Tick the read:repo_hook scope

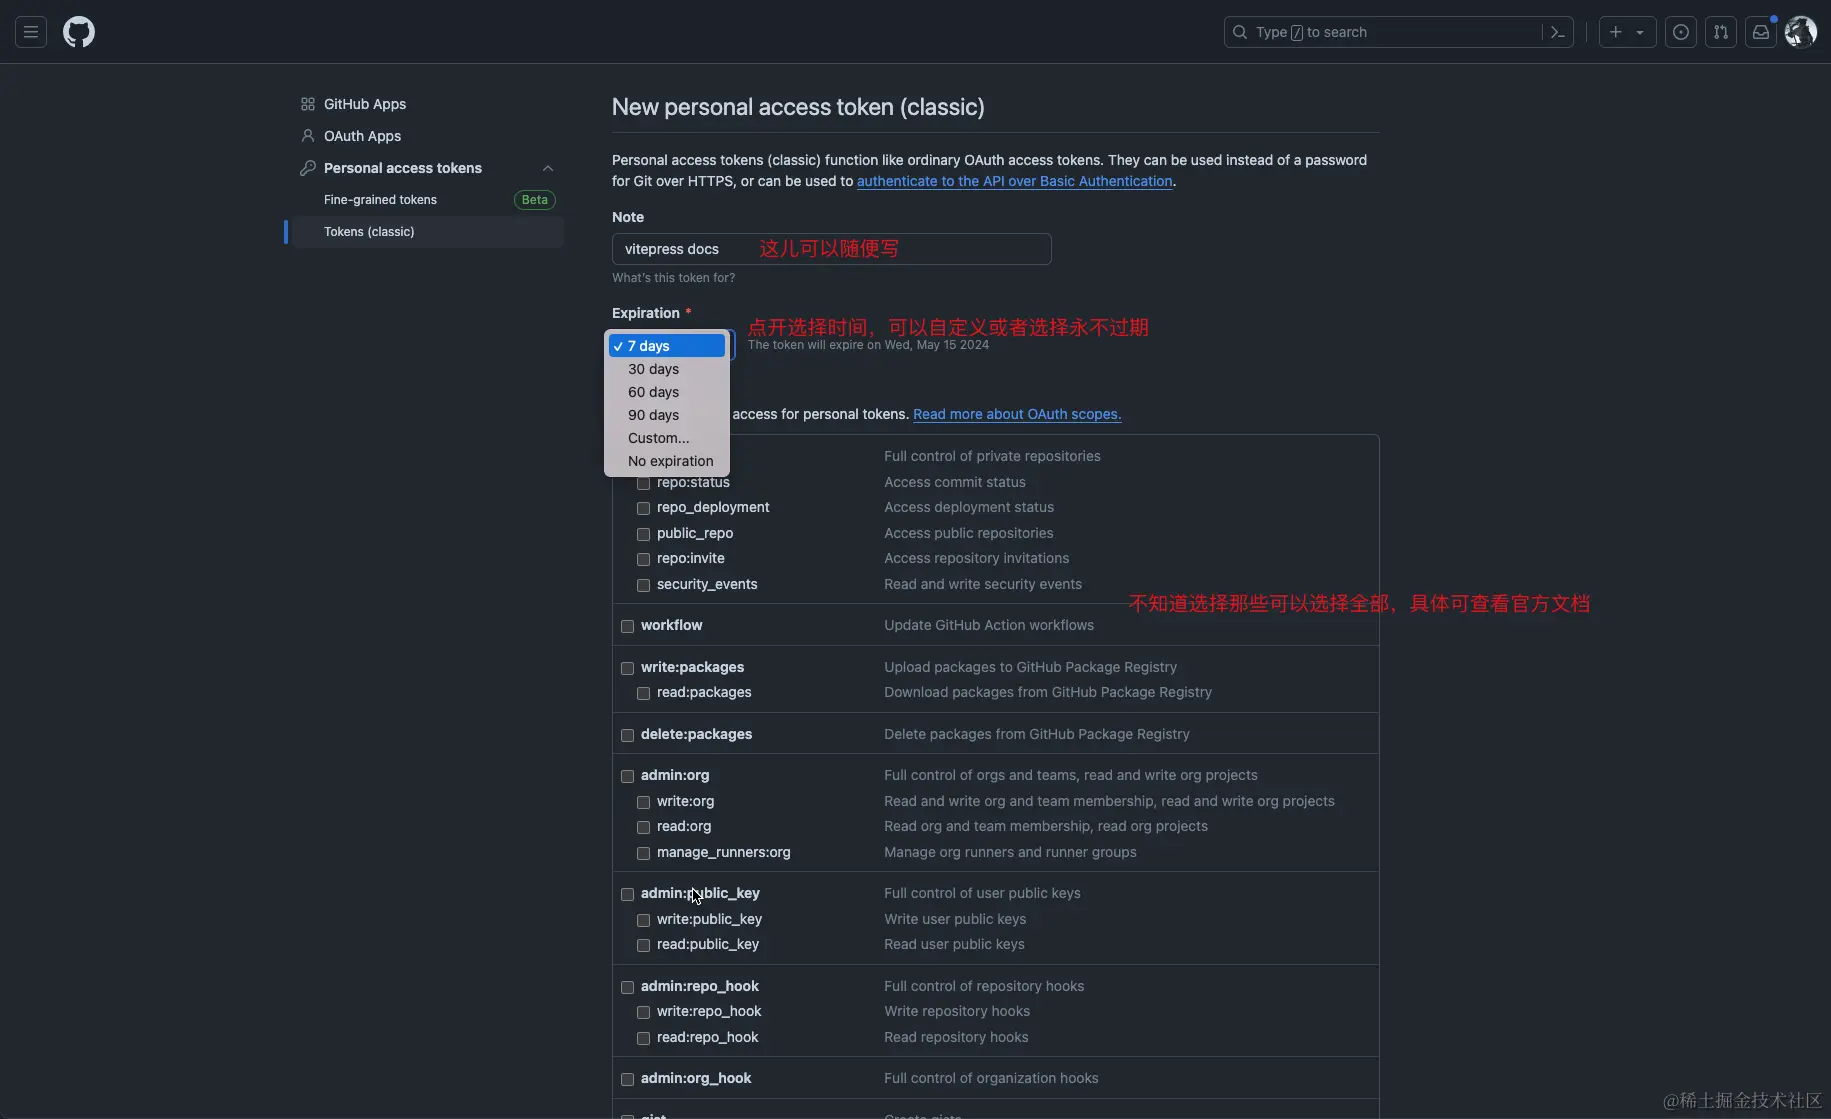tap(643, 1038)
